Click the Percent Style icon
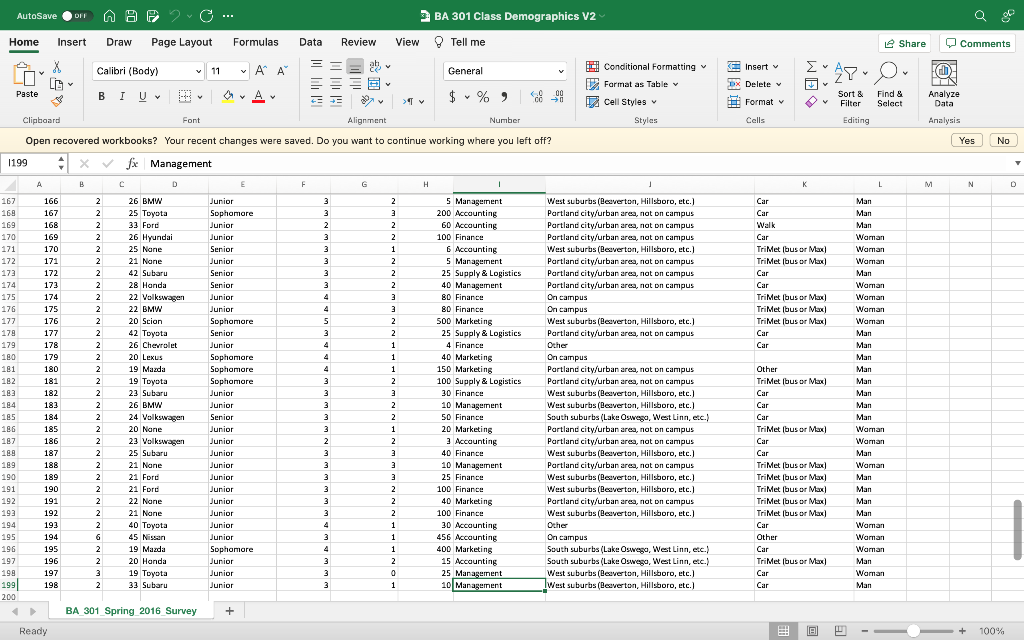The image size is (1024, 640). click(x=482, y=97)
